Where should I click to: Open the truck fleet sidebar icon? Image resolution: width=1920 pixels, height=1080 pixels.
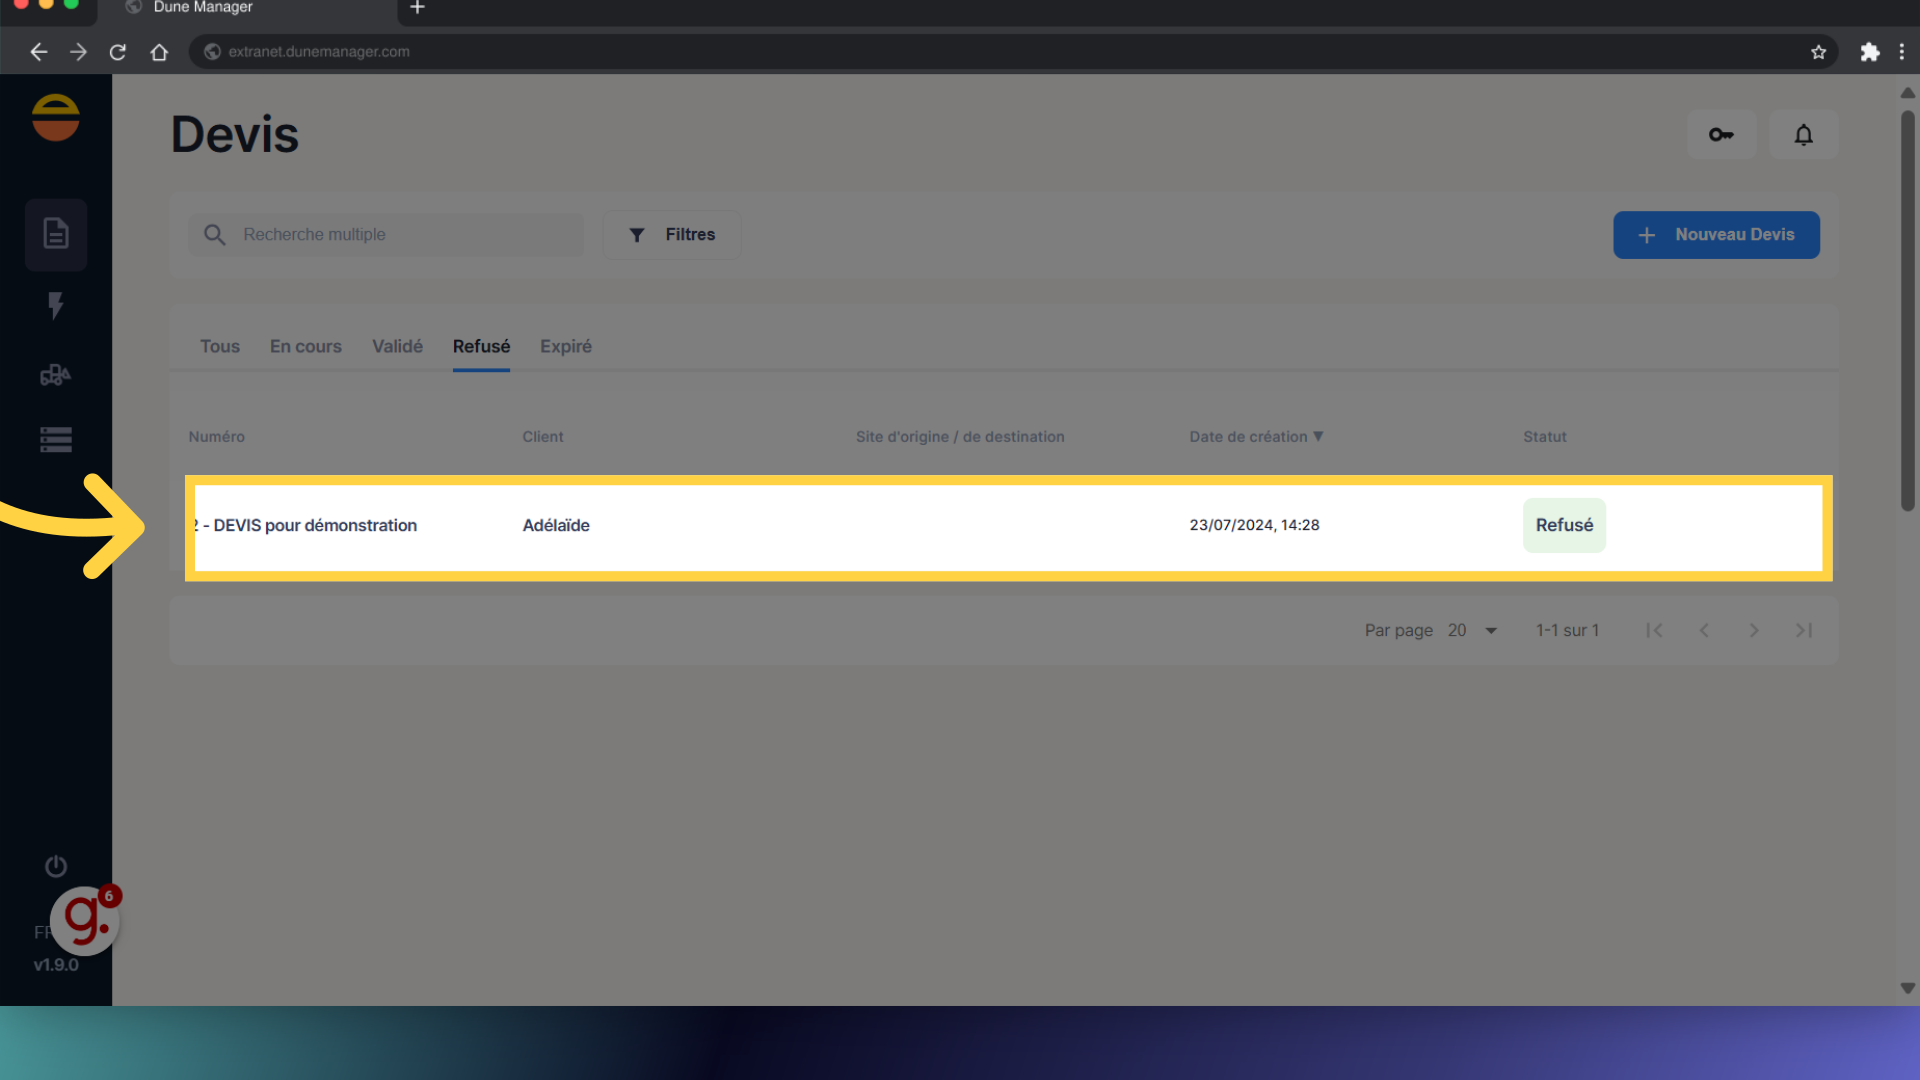point(56,375)
